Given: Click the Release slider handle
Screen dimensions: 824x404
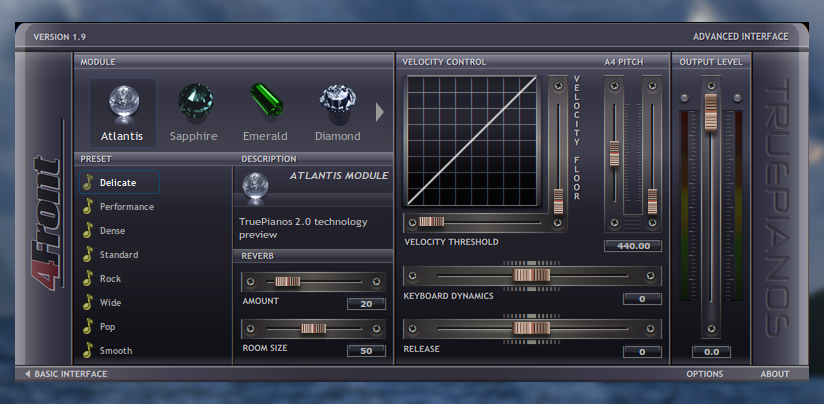Looking at the screenshot, I should 532,328.
